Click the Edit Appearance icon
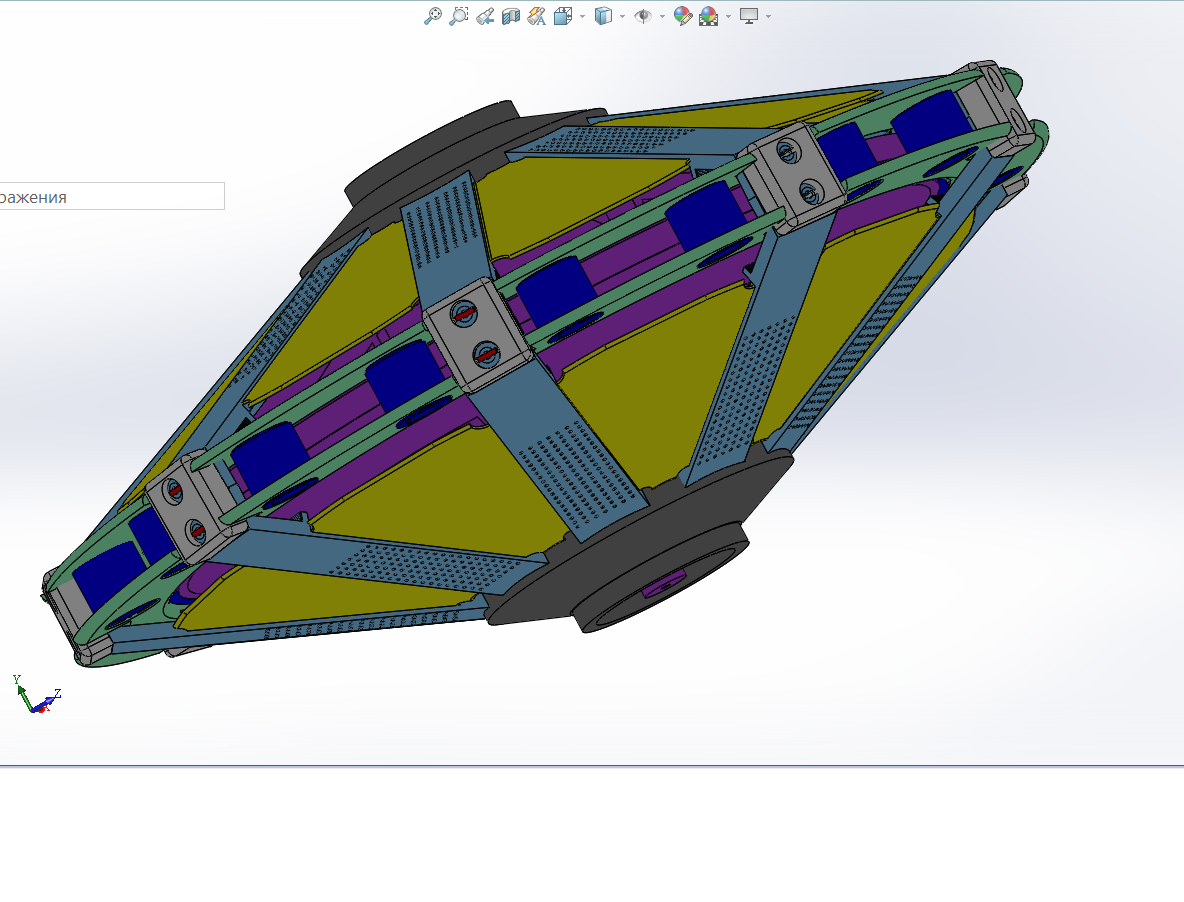 coord(683,16)
